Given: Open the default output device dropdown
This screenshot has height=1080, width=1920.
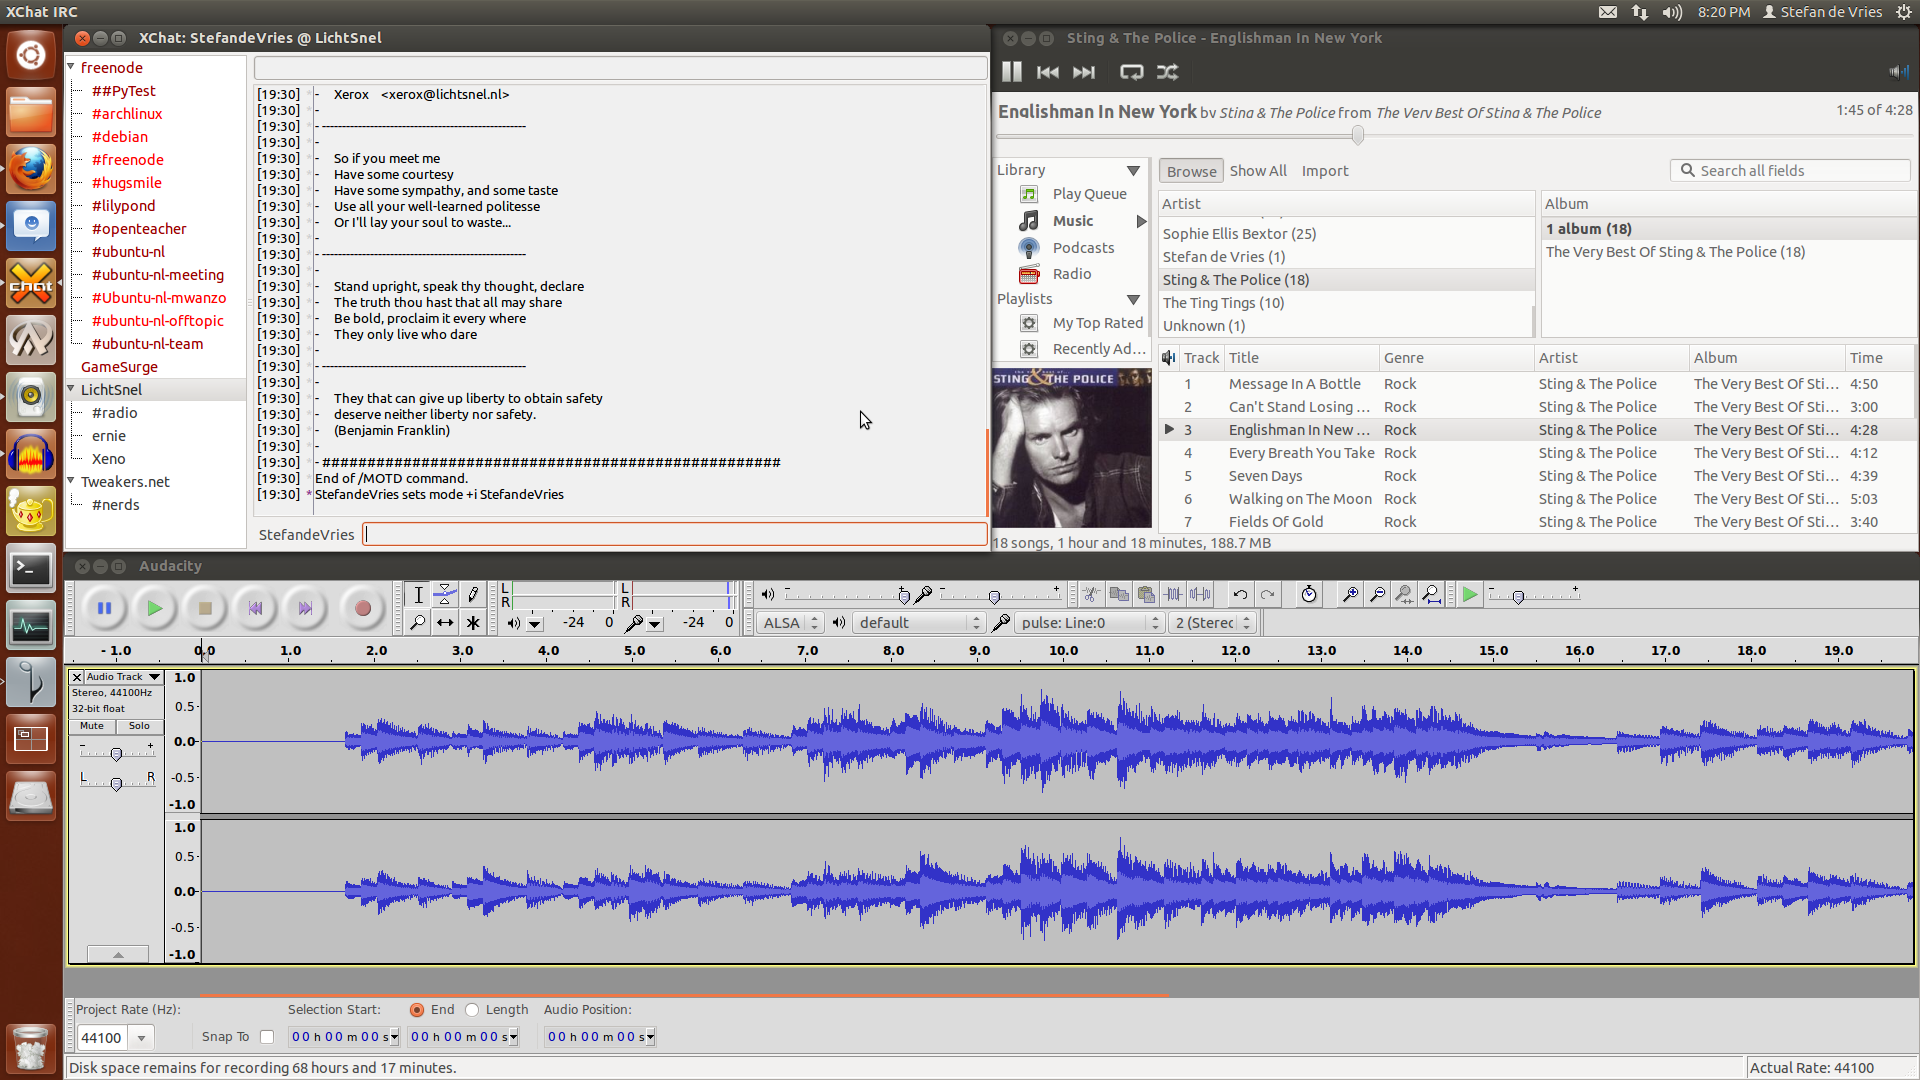Looking at the screenshot, I should (919, 623).
